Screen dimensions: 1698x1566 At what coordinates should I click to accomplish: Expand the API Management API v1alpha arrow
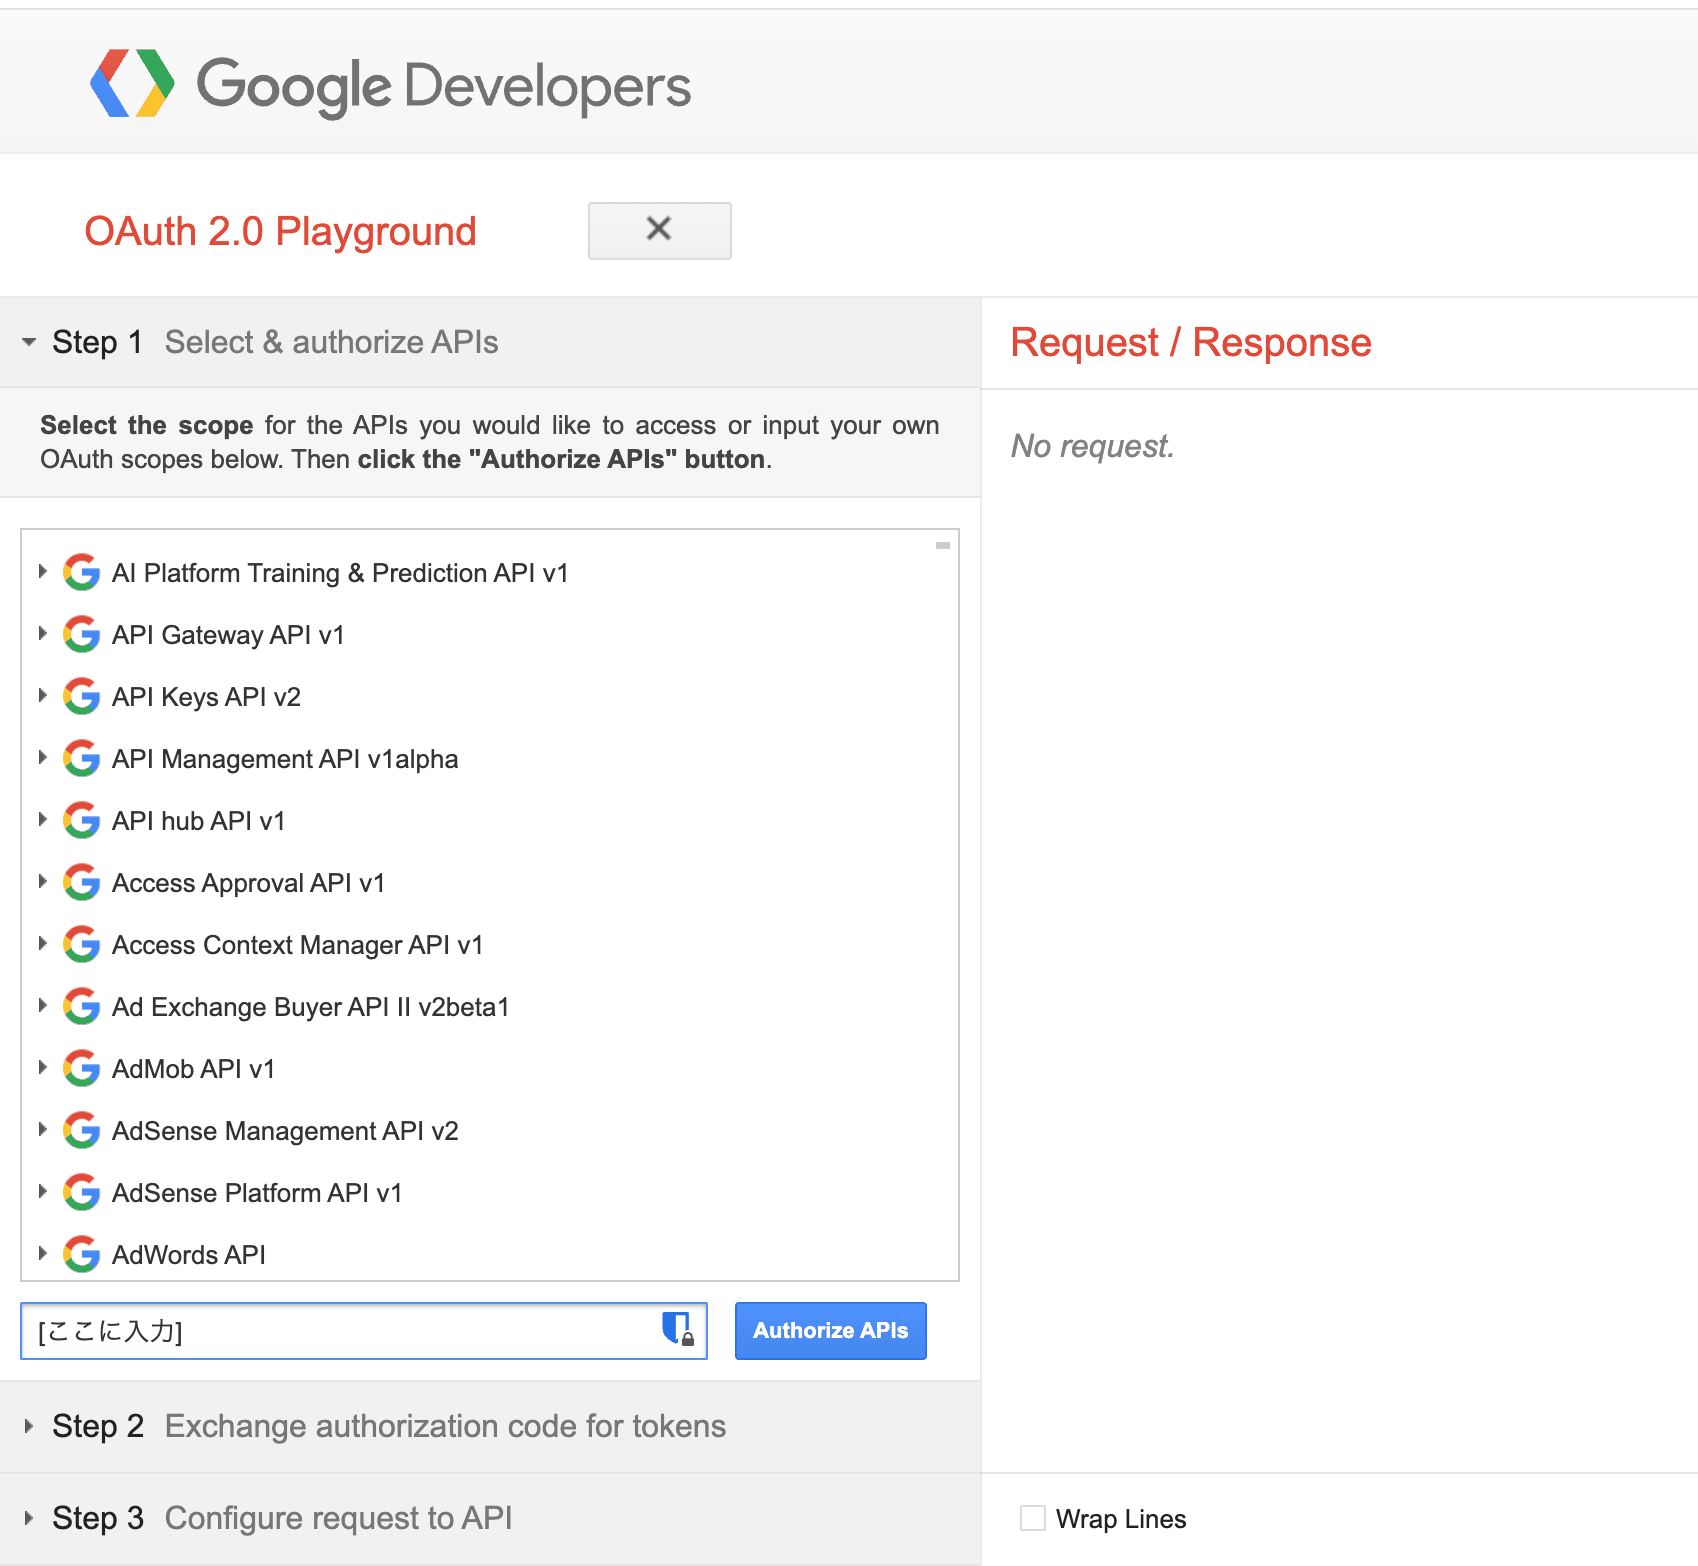(42, 757)
